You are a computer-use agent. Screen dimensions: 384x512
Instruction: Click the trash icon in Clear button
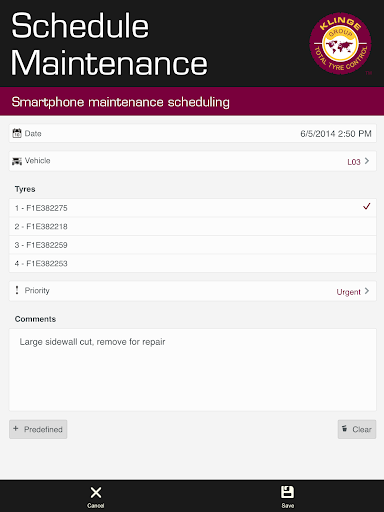point(345,428)
